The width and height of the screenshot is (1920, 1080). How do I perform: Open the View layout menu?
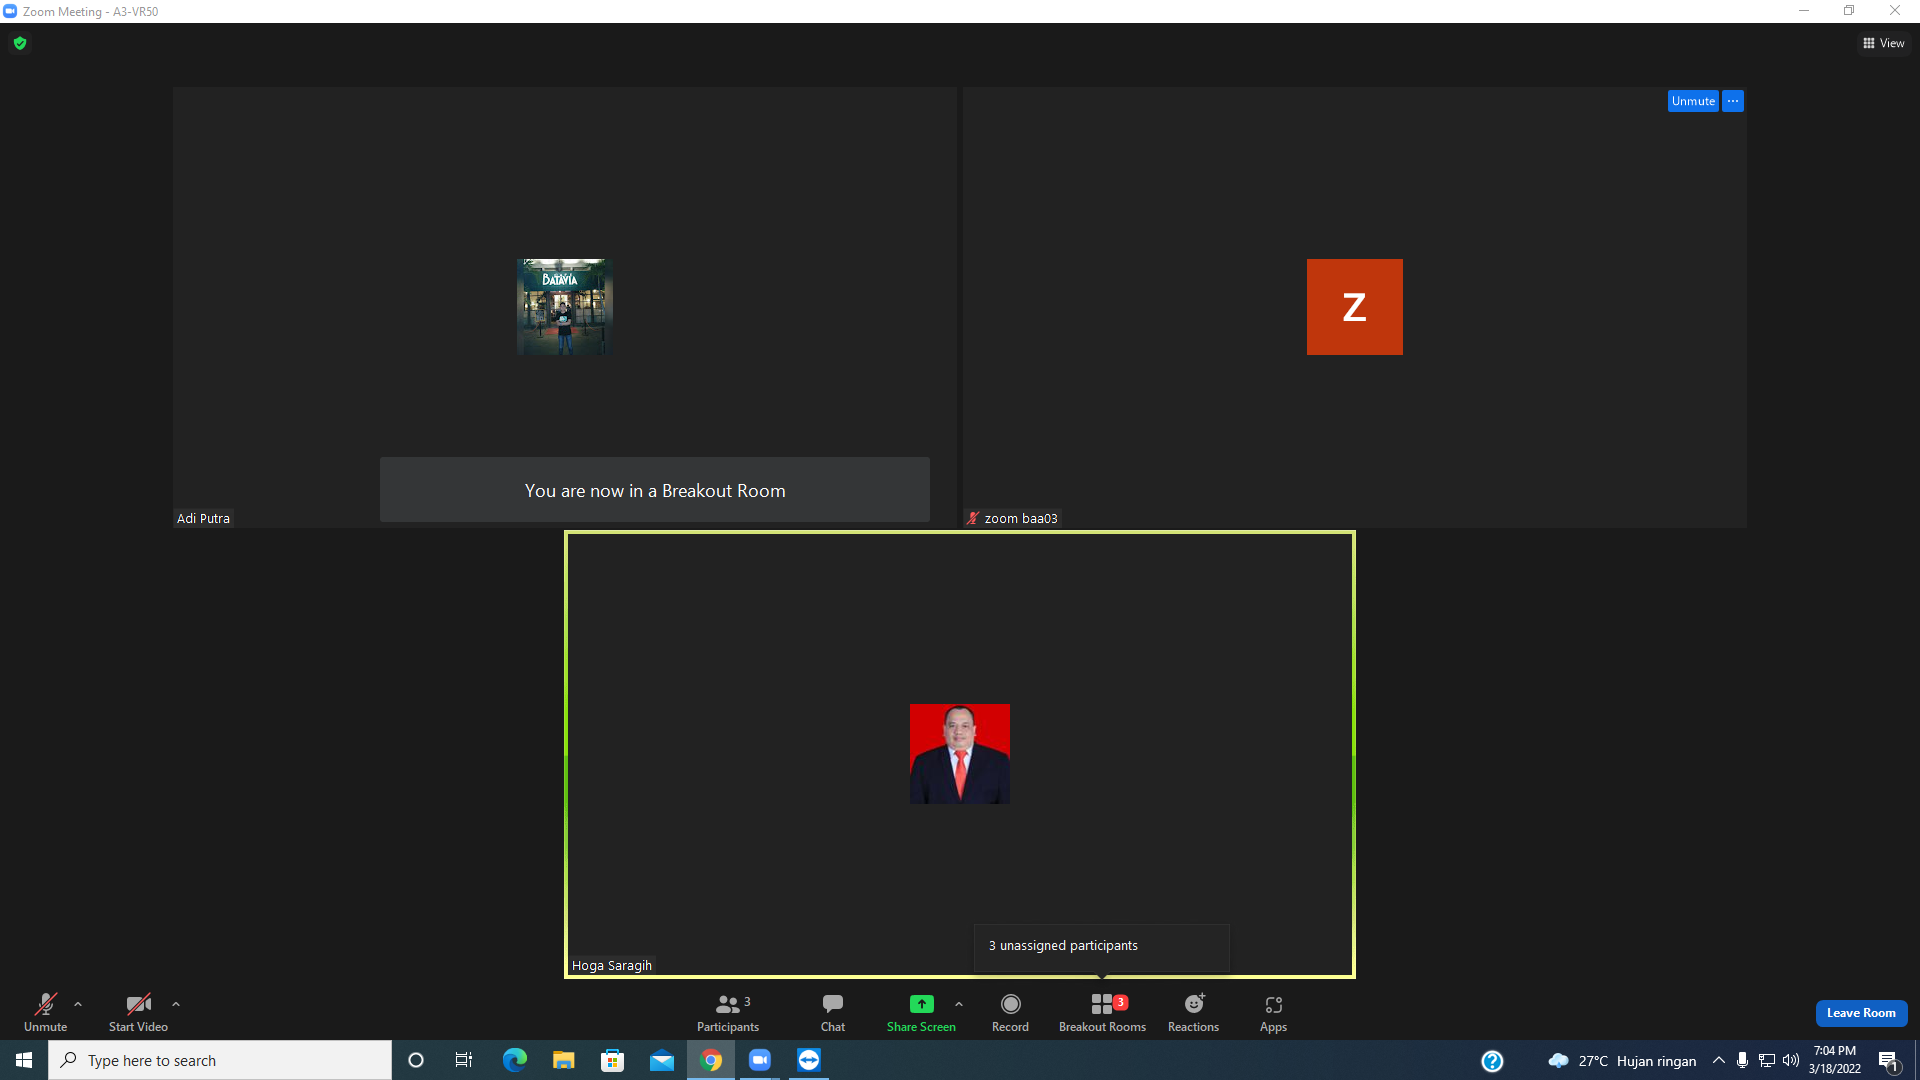point(1884,43)
